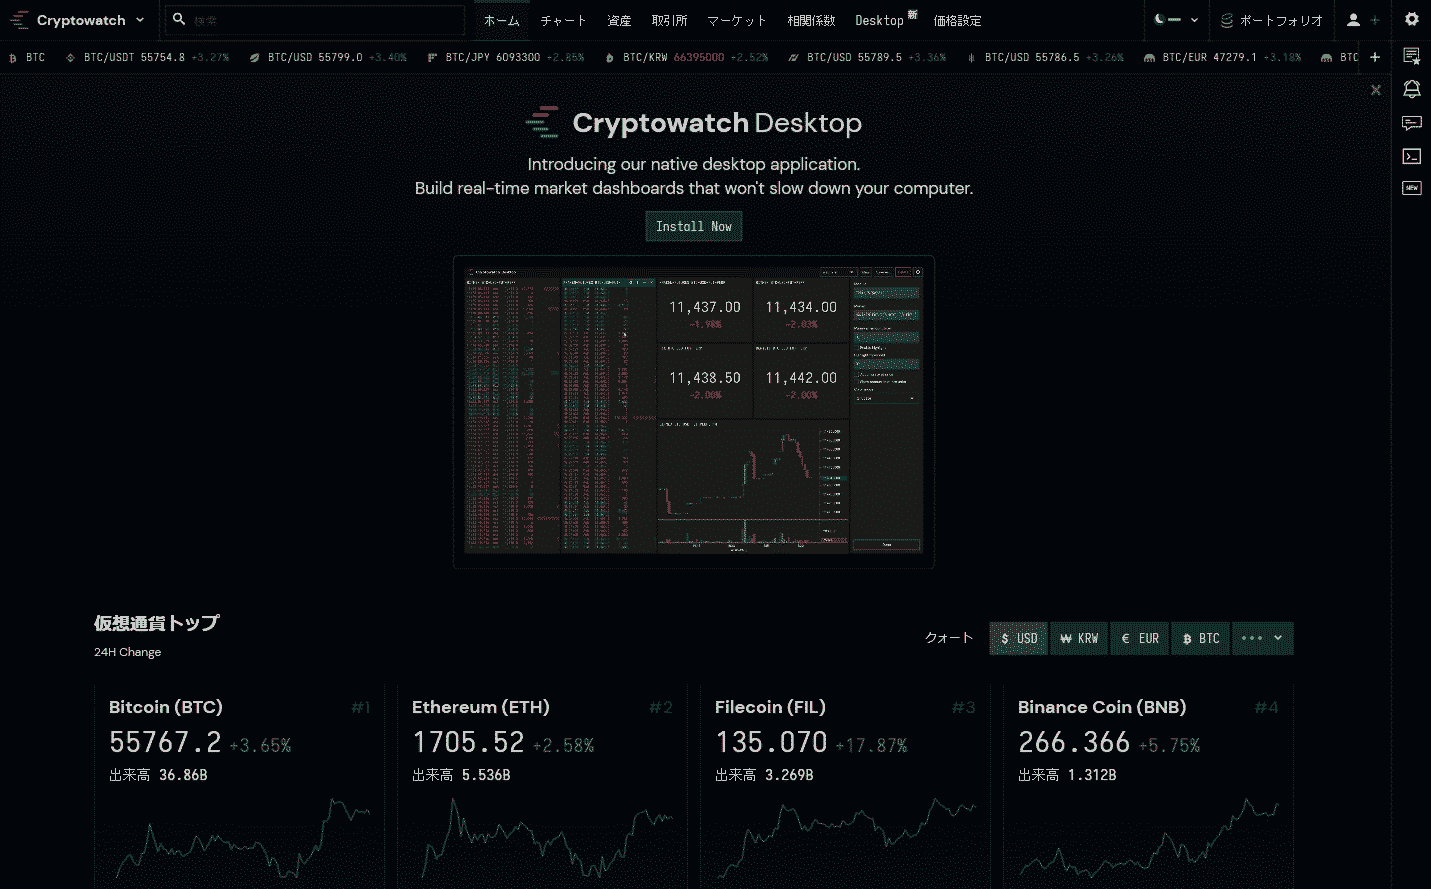
Task: Open the watchlist star panel icon
Action: click(1411, 57)
